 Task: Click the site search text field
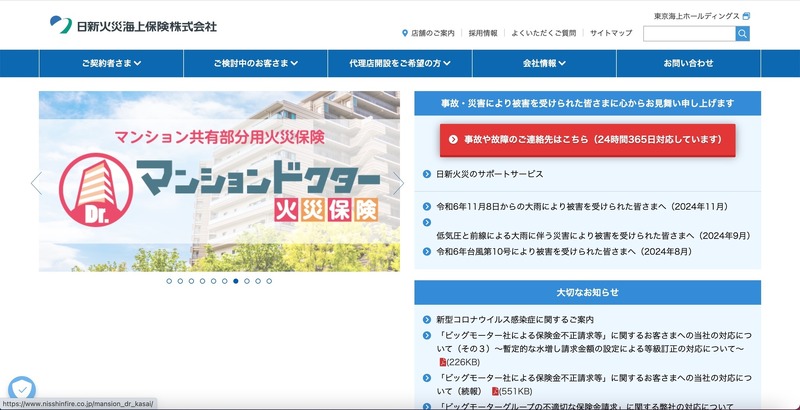(x=689, y=34)
